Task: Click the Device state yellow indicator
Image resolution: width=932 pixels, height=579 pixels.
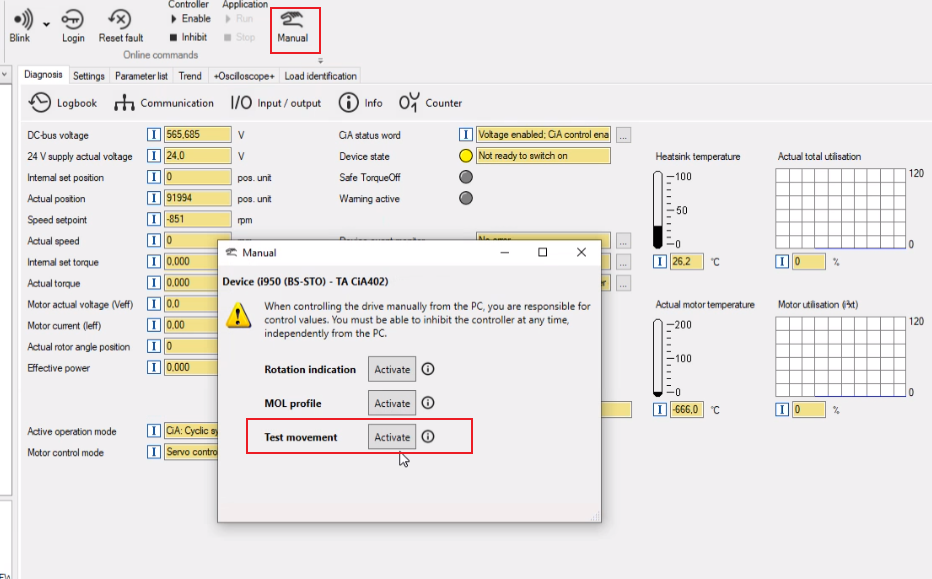Action: pyautogui.click(x=465, y=156)
